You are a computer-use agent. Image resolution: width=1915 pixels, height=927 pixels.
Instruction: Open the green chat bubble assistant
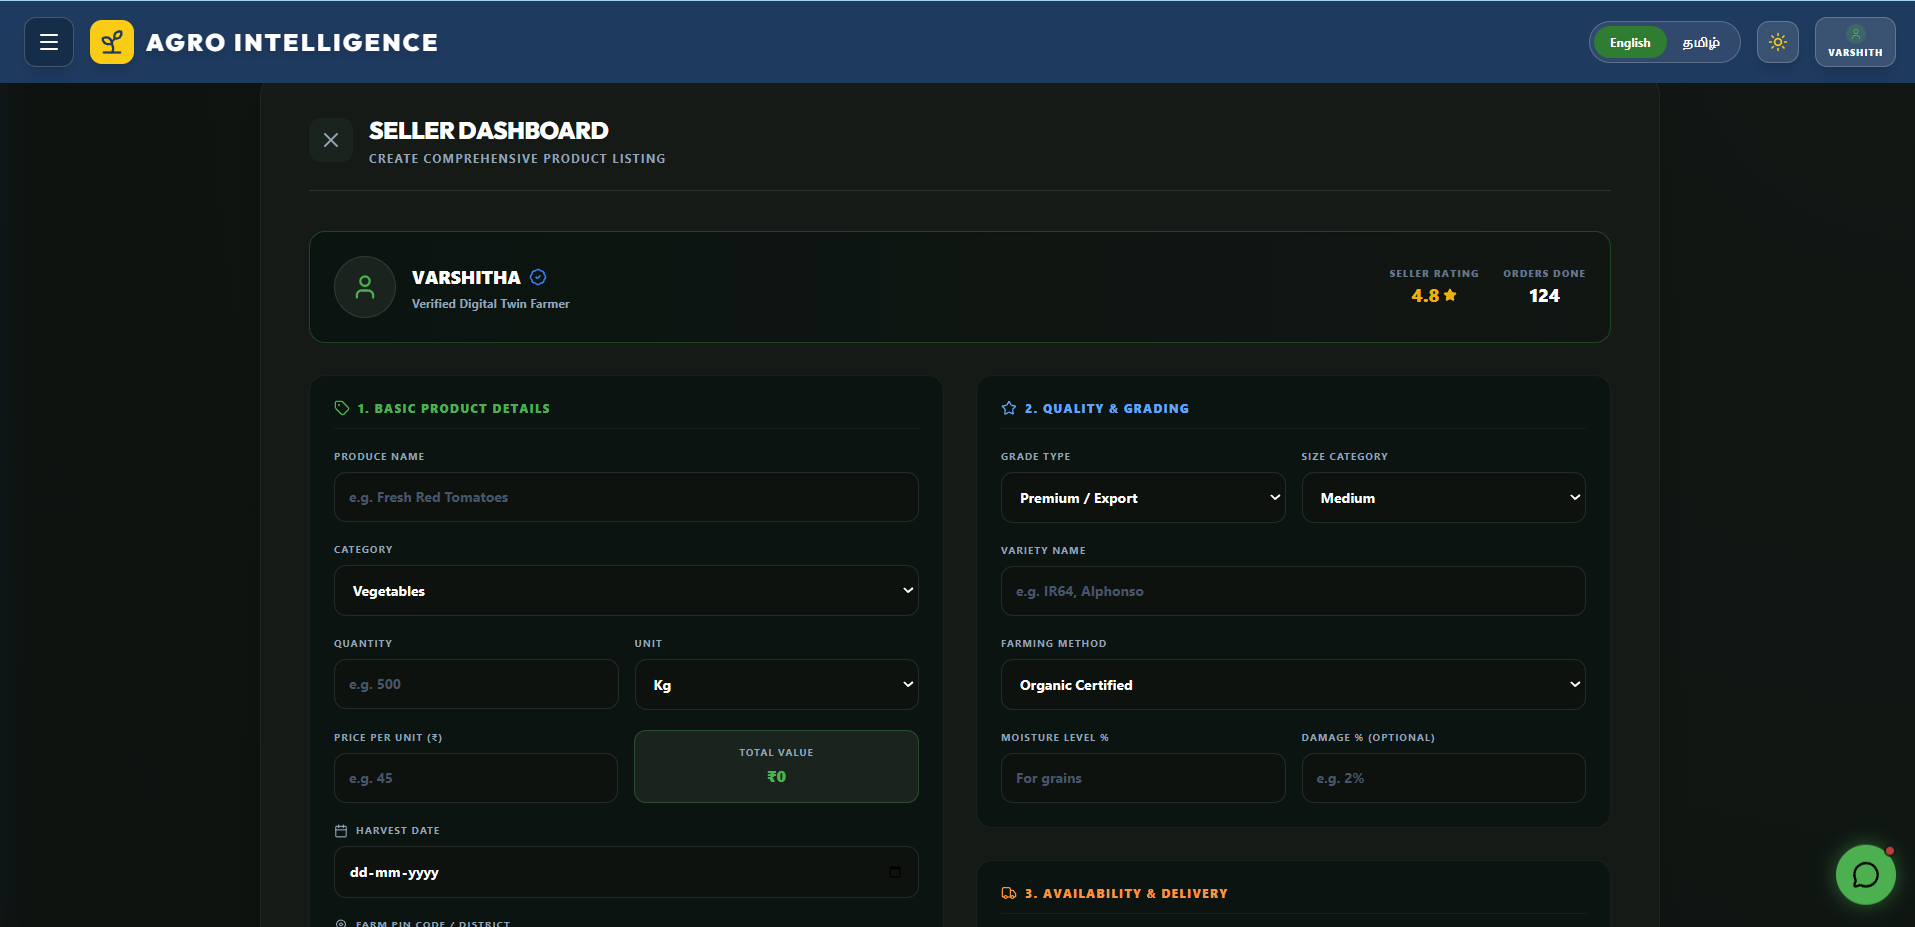coord(1865,874)
